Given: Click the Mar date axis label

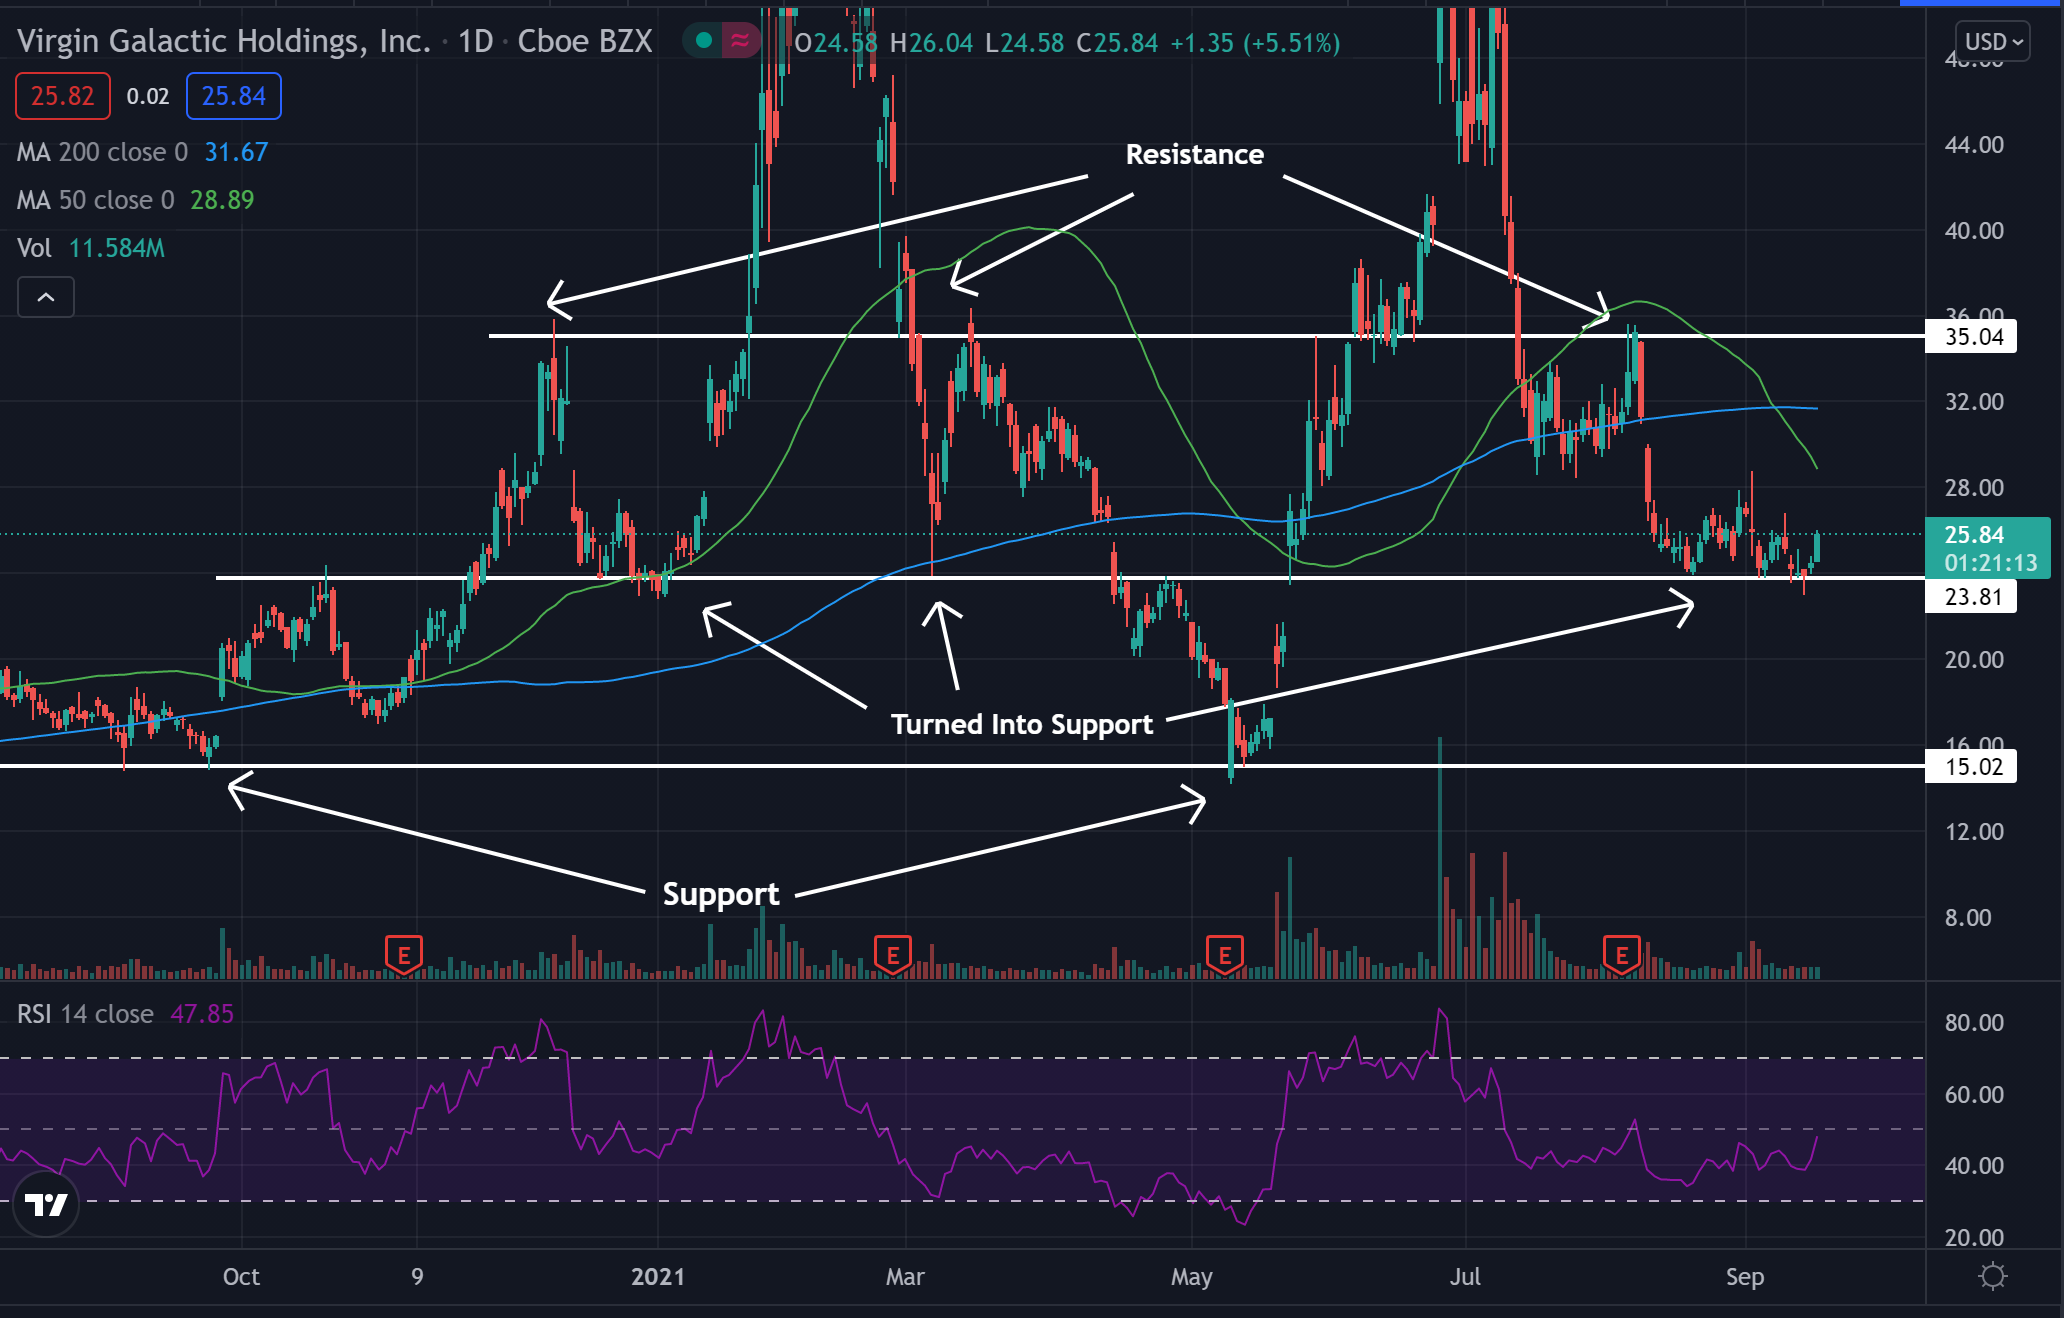Looking at the screenshot, I should (x=905, y=1277).
